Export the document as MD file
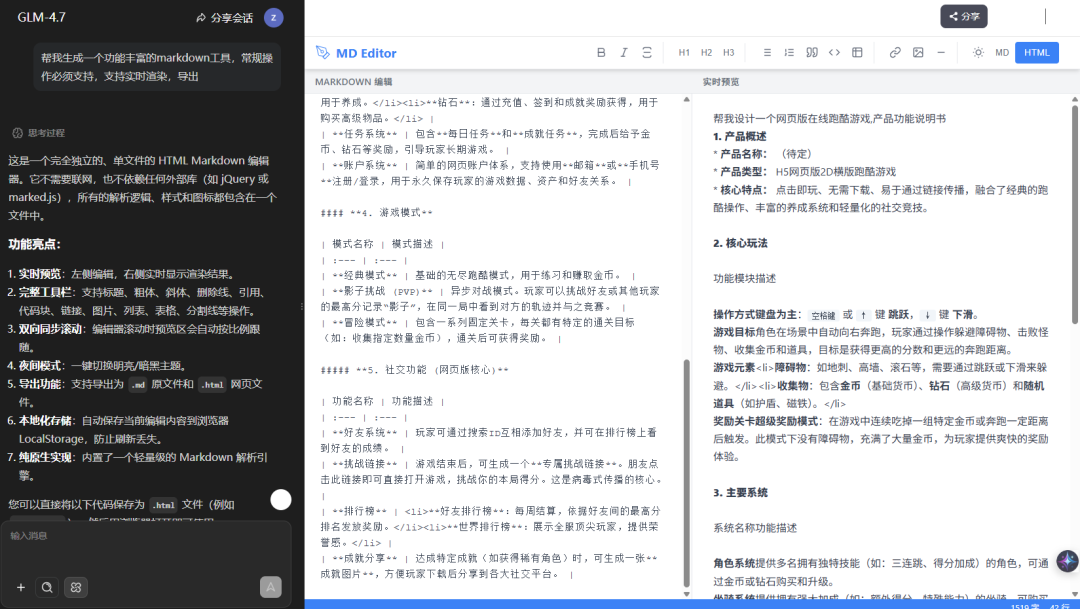Image resolution: width=1080 pixels, height=609 pixels. click(1002, 53)
